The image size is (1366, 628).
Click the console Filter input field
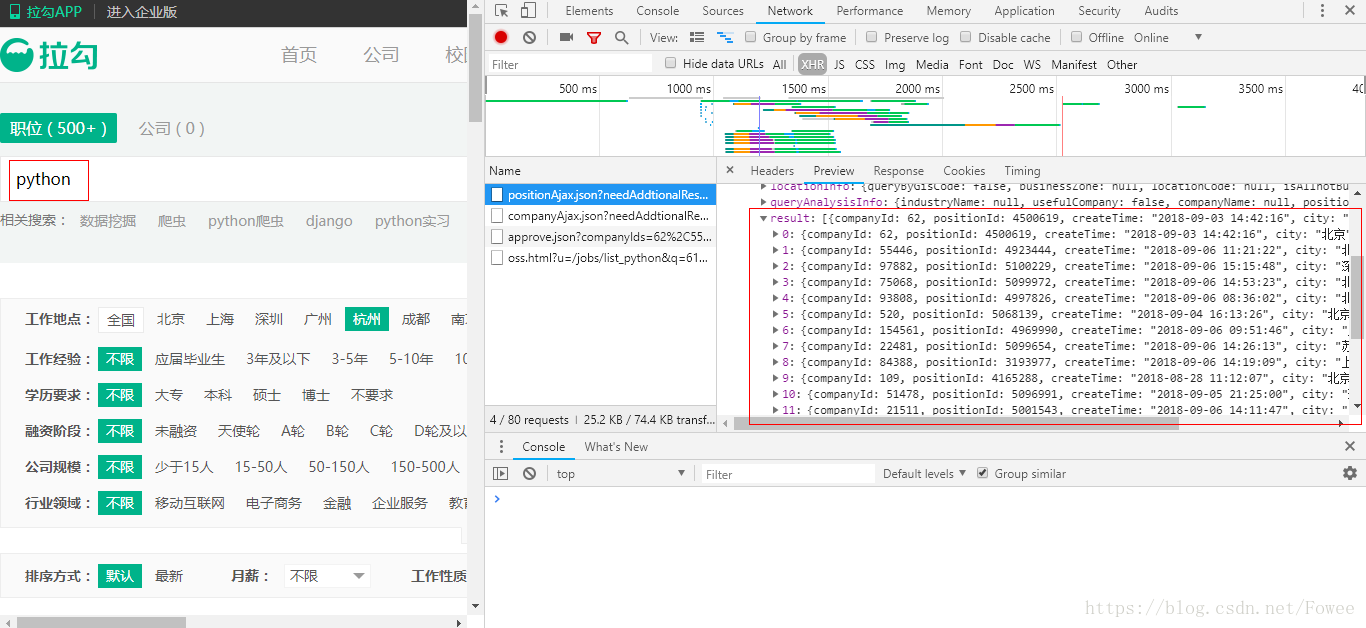pyautogui.click(x=786, y=474)
